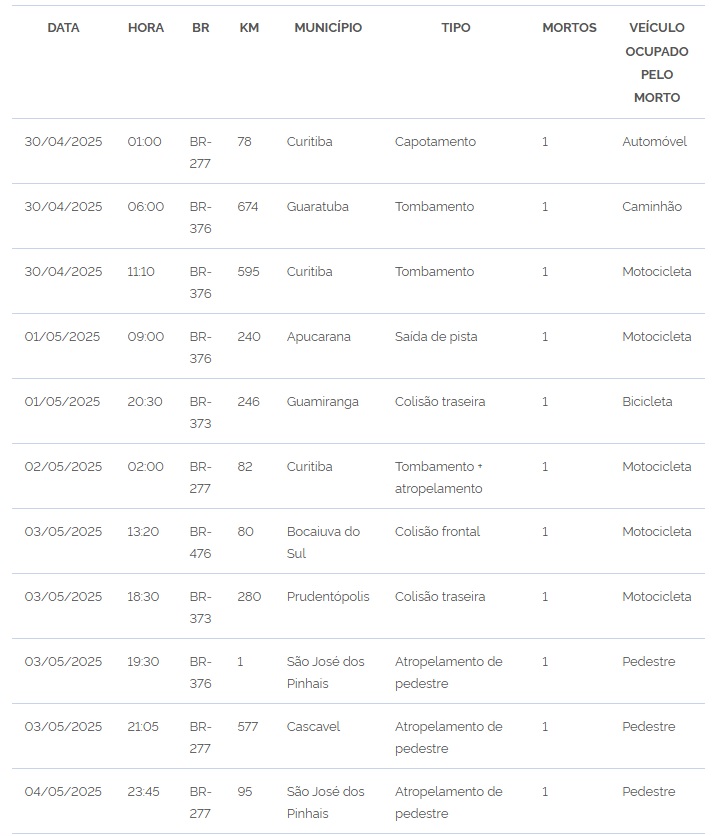Click the TIPO column header

click(x=456, y=28)
